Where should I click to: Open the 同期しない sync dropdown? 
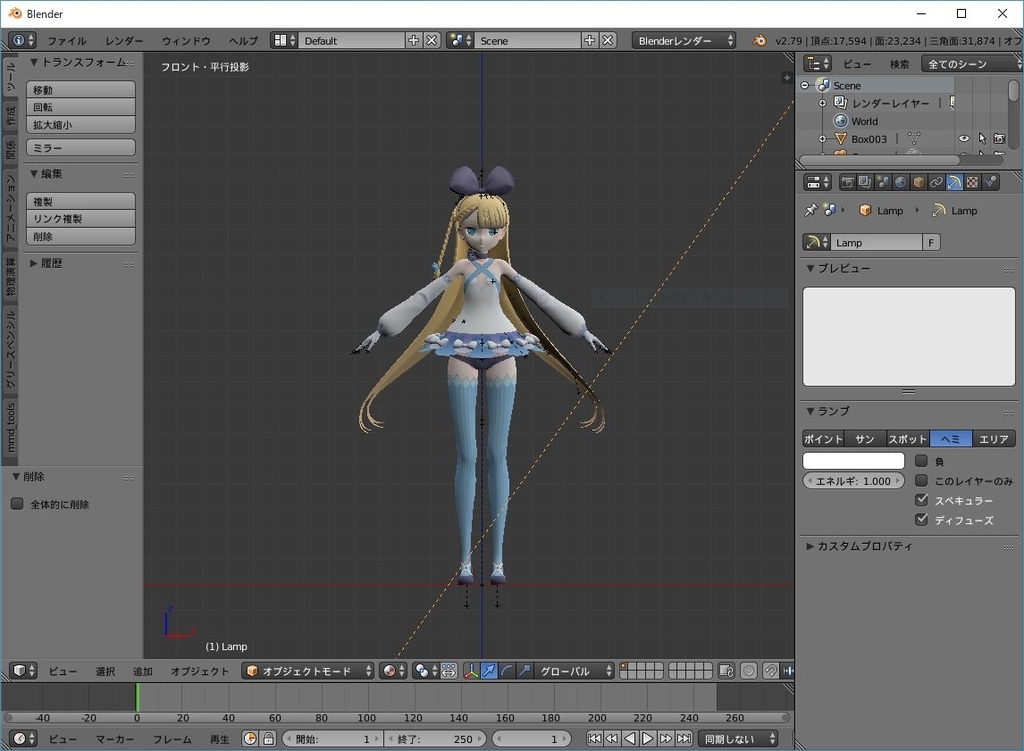tap(738, 739)
